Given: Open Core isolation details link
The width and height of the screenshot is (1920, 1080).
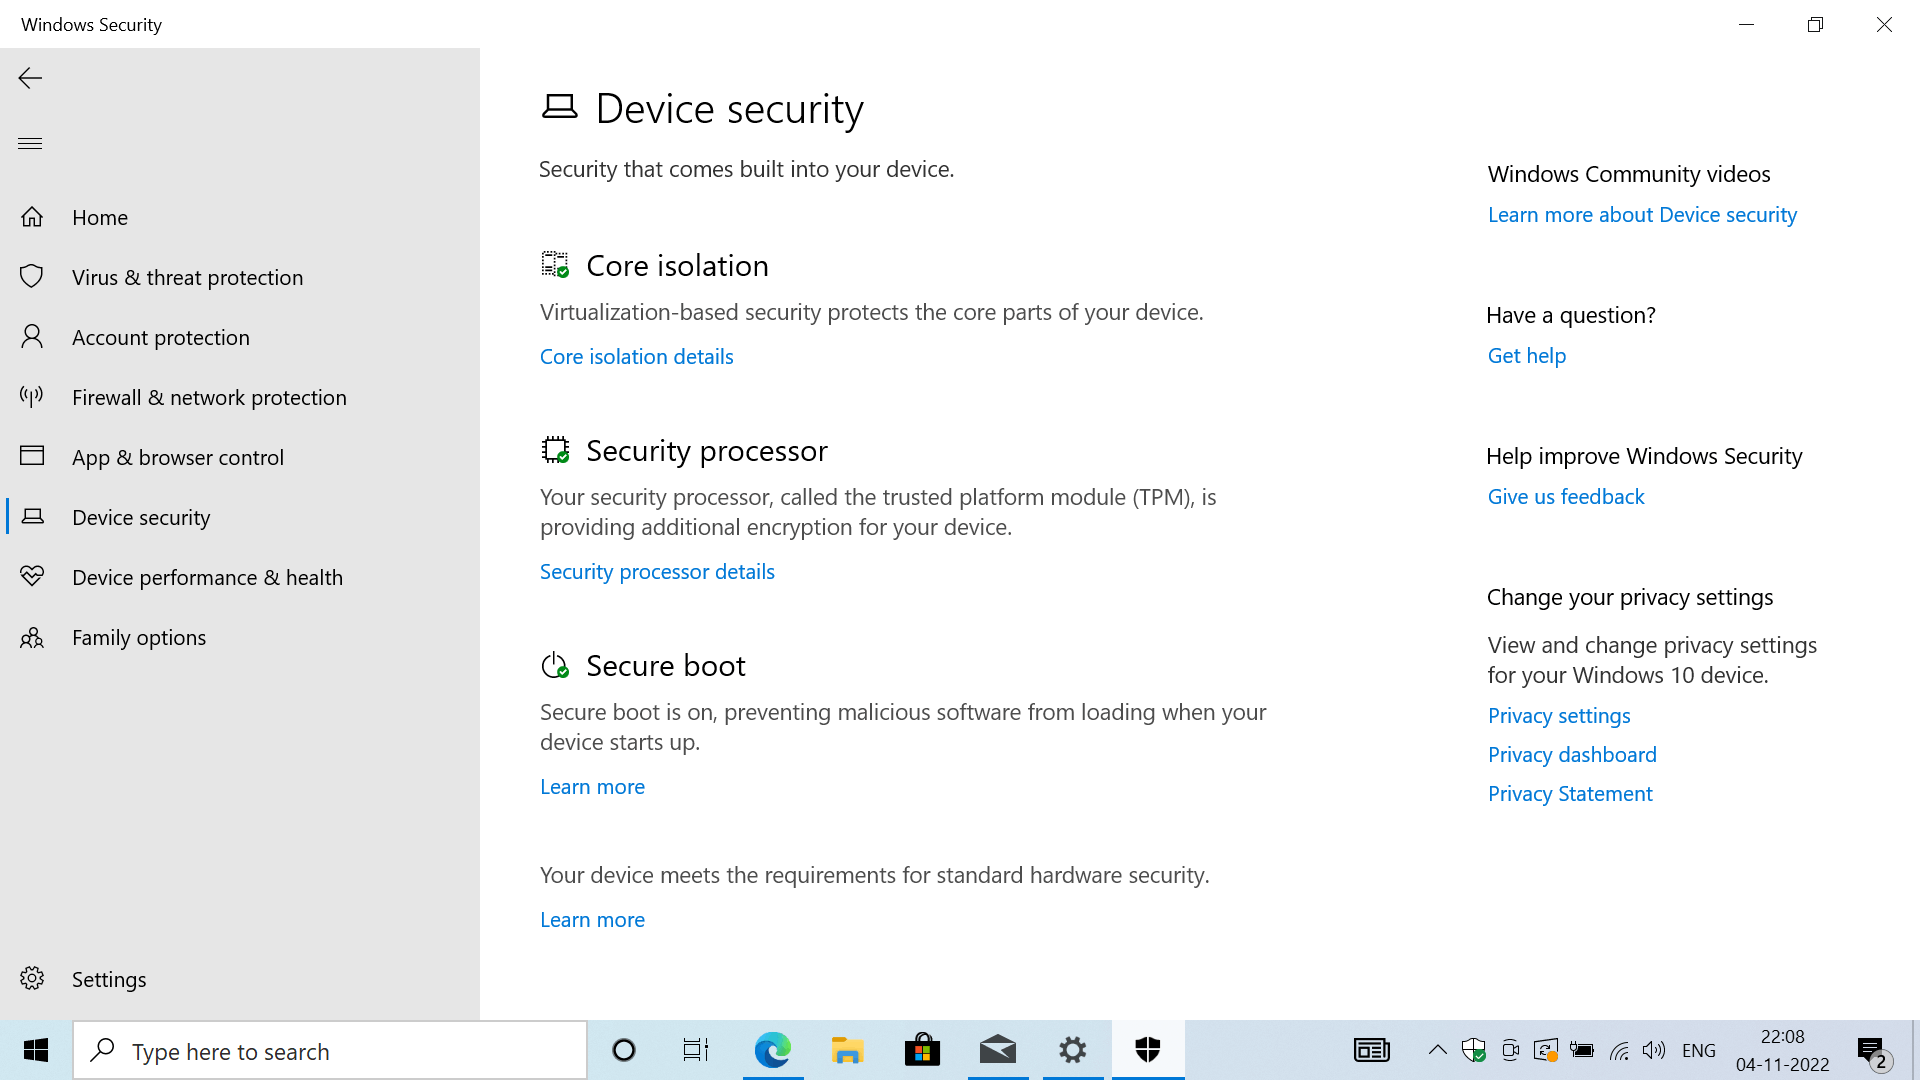Looking at the screenshot, I should [x=636, y=357].
